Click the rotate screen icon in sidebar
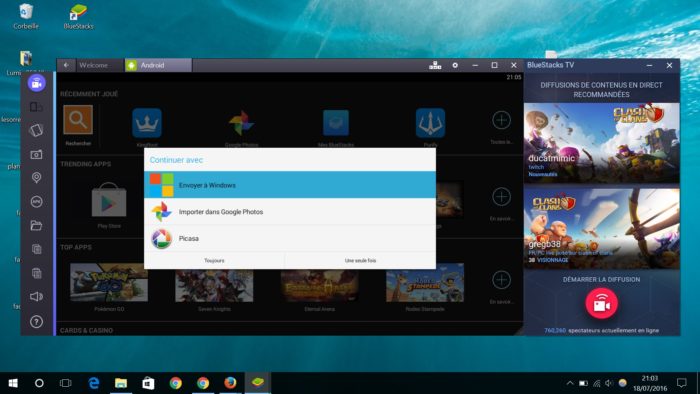Image resolution: width=700 pixels, height=394 pixels. click(36, 107)
